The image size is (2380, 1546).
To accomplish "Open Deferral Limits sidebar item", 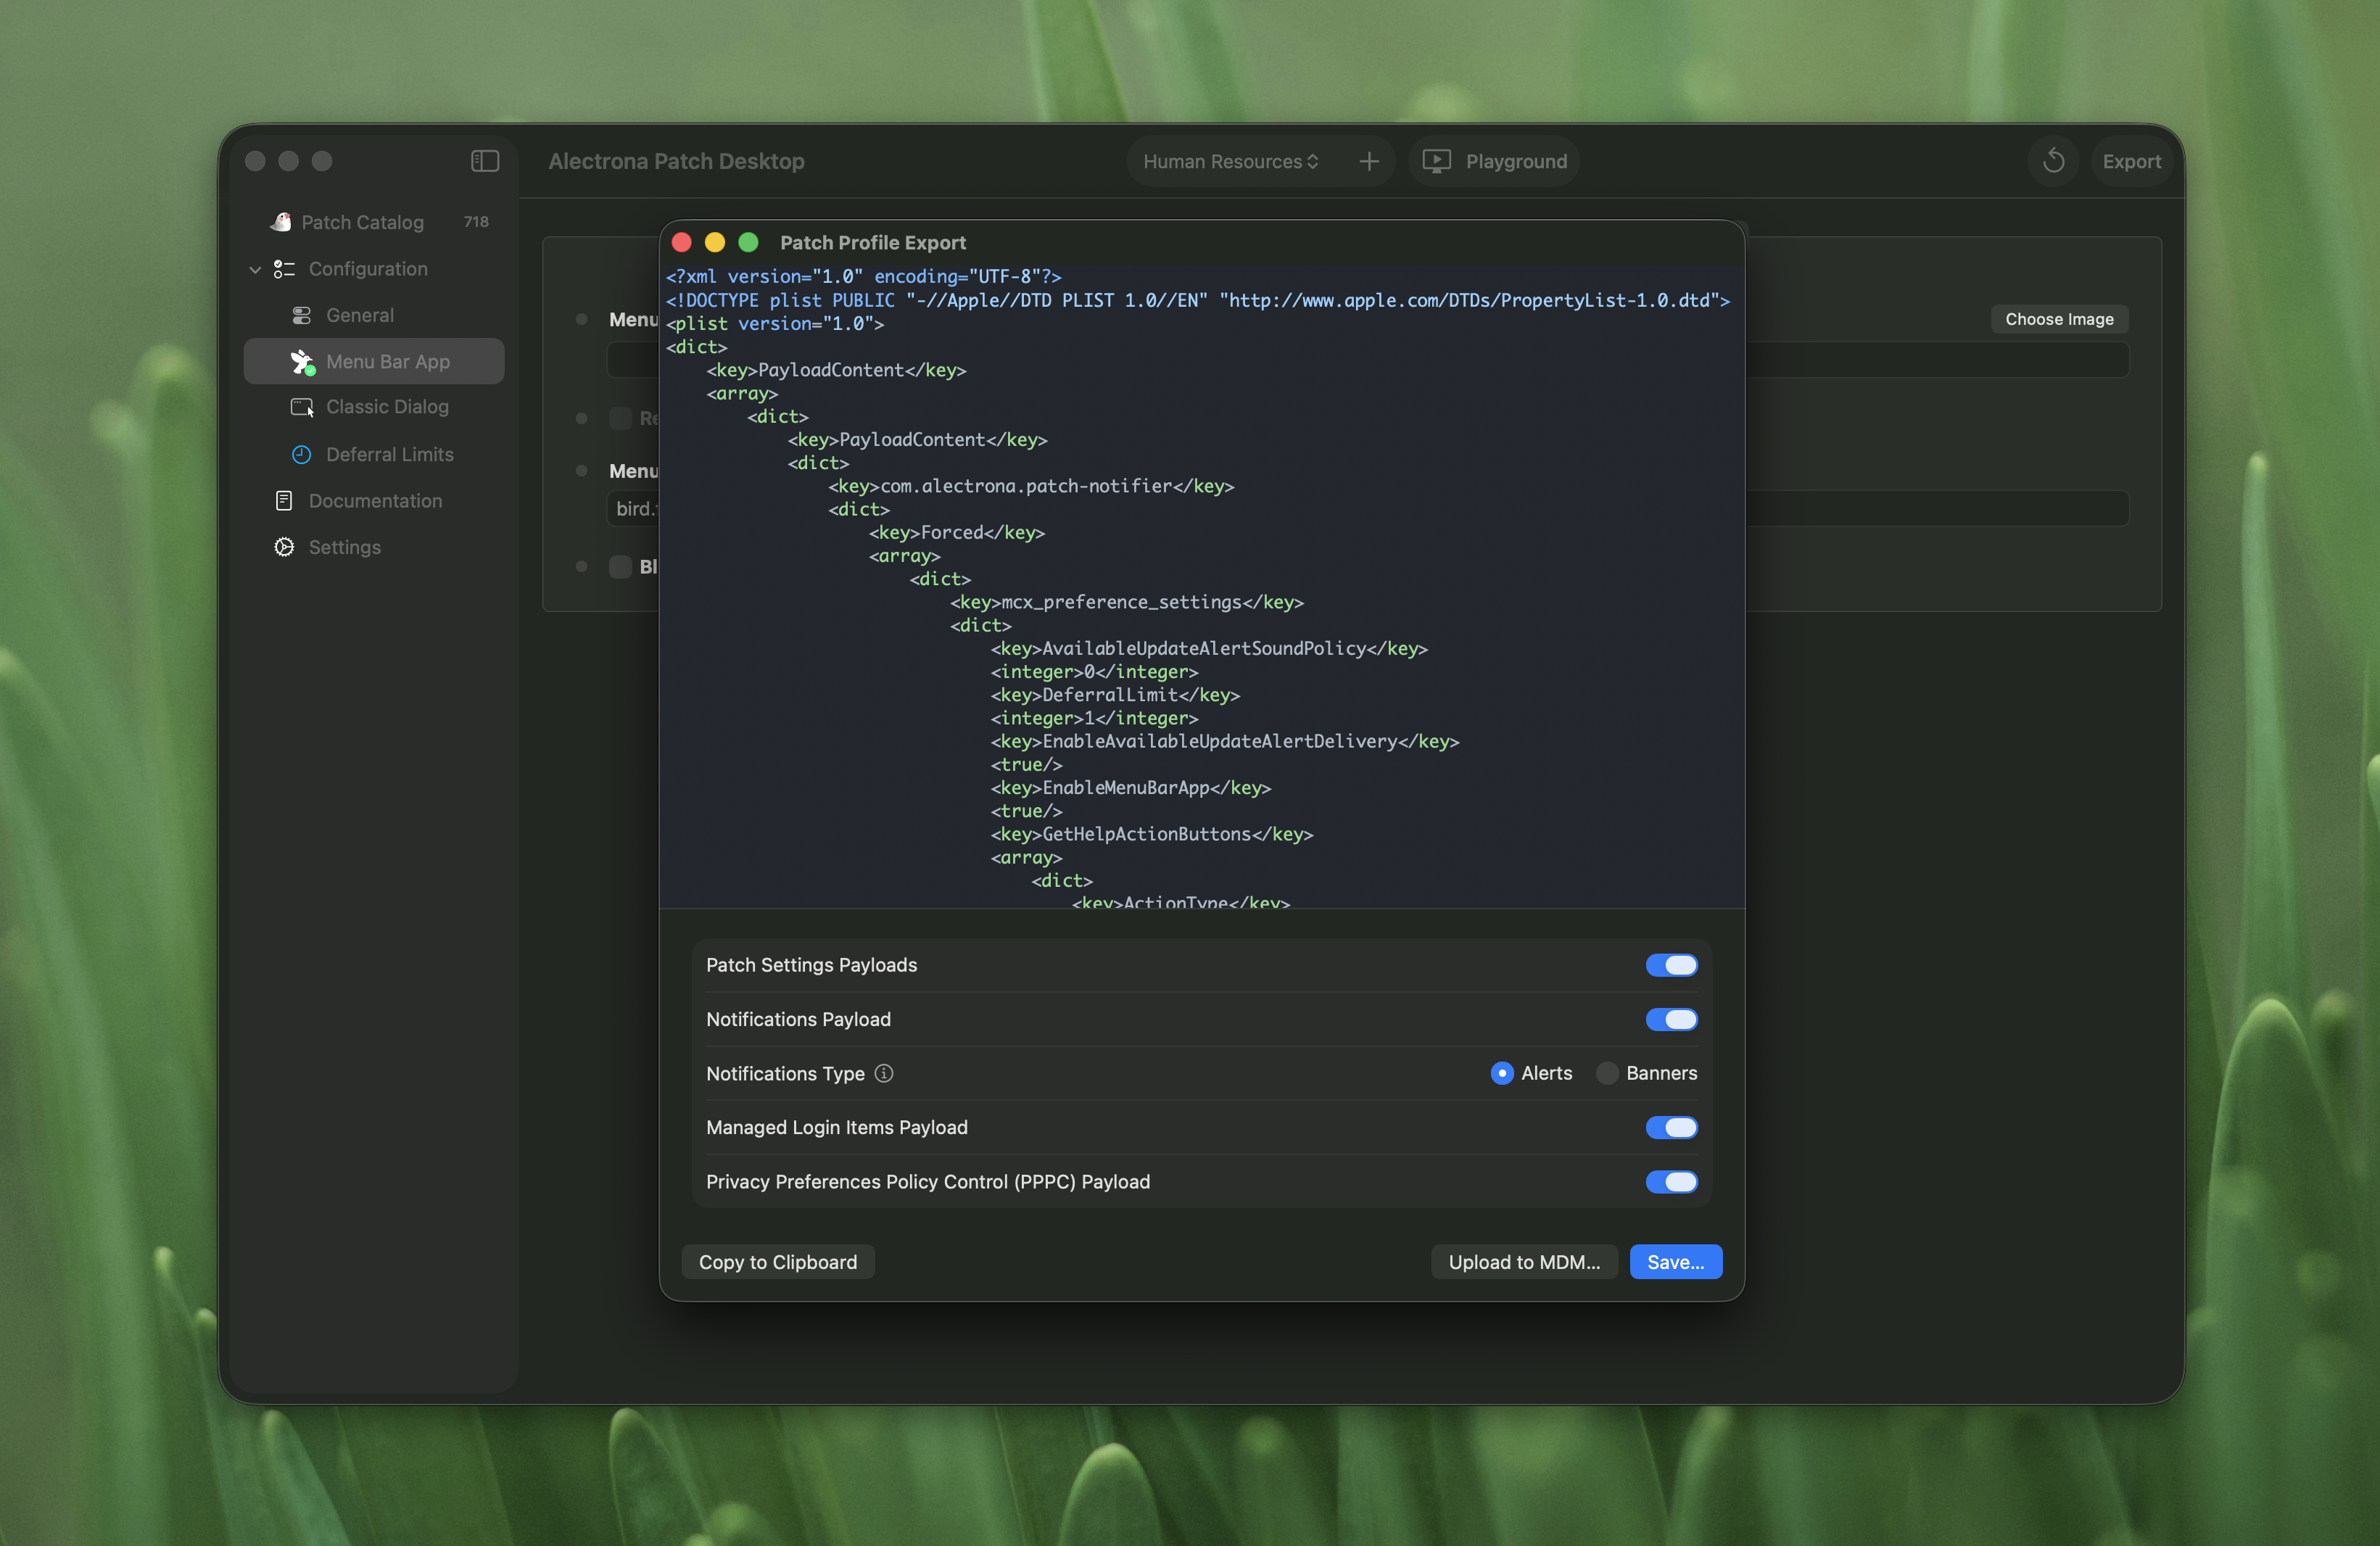I will pyautogui.click(x=374, y=454).
